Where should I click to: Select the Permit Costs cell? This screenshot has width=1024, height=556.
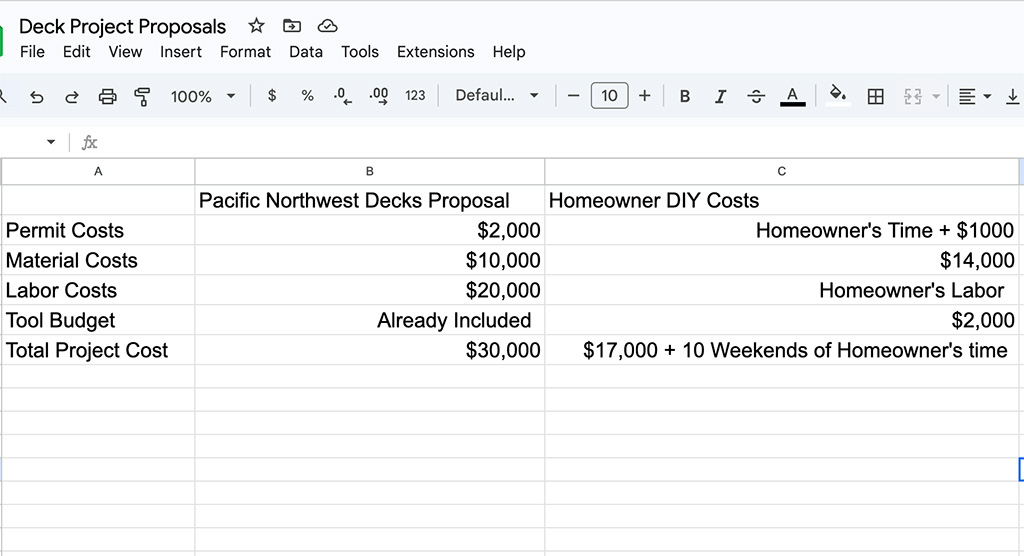98,230
